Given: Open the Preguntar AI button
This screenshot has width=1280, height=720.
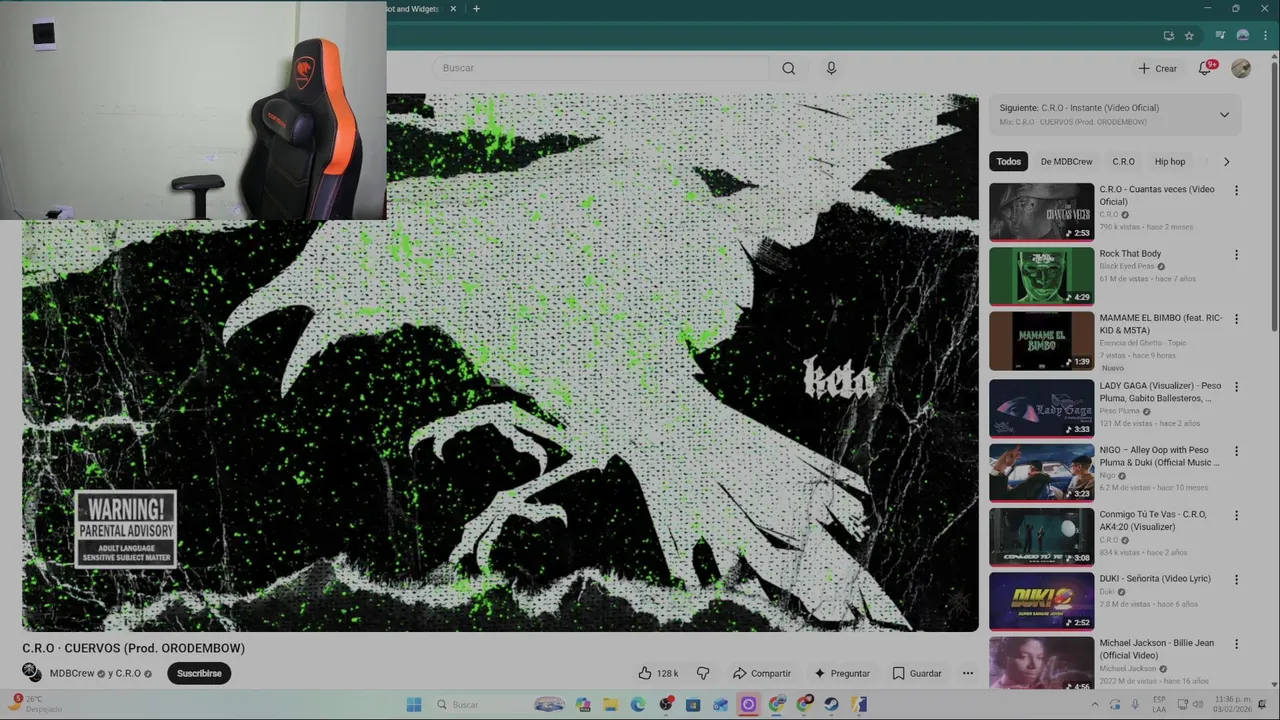Looking at the screenshot, I should (x=842, y=673).
